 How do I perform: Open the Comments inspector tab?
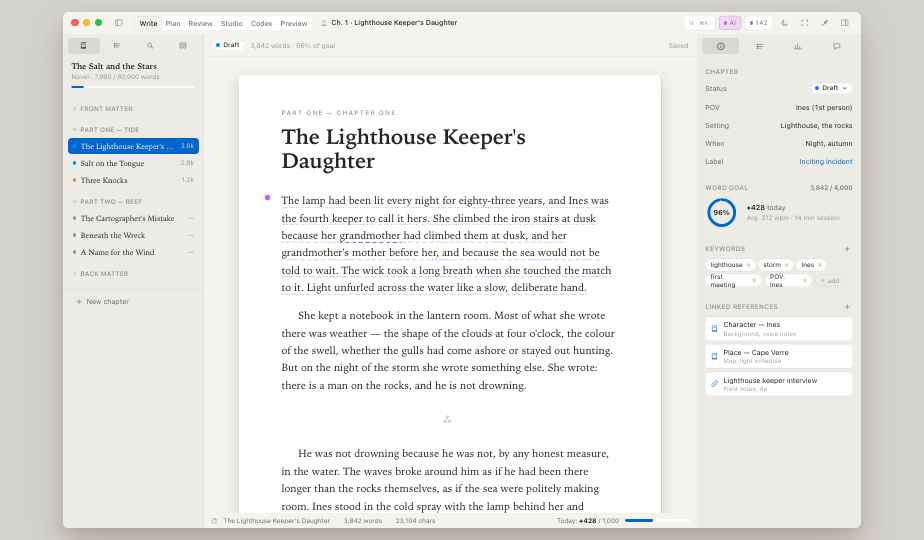click(x=836, y=46)
